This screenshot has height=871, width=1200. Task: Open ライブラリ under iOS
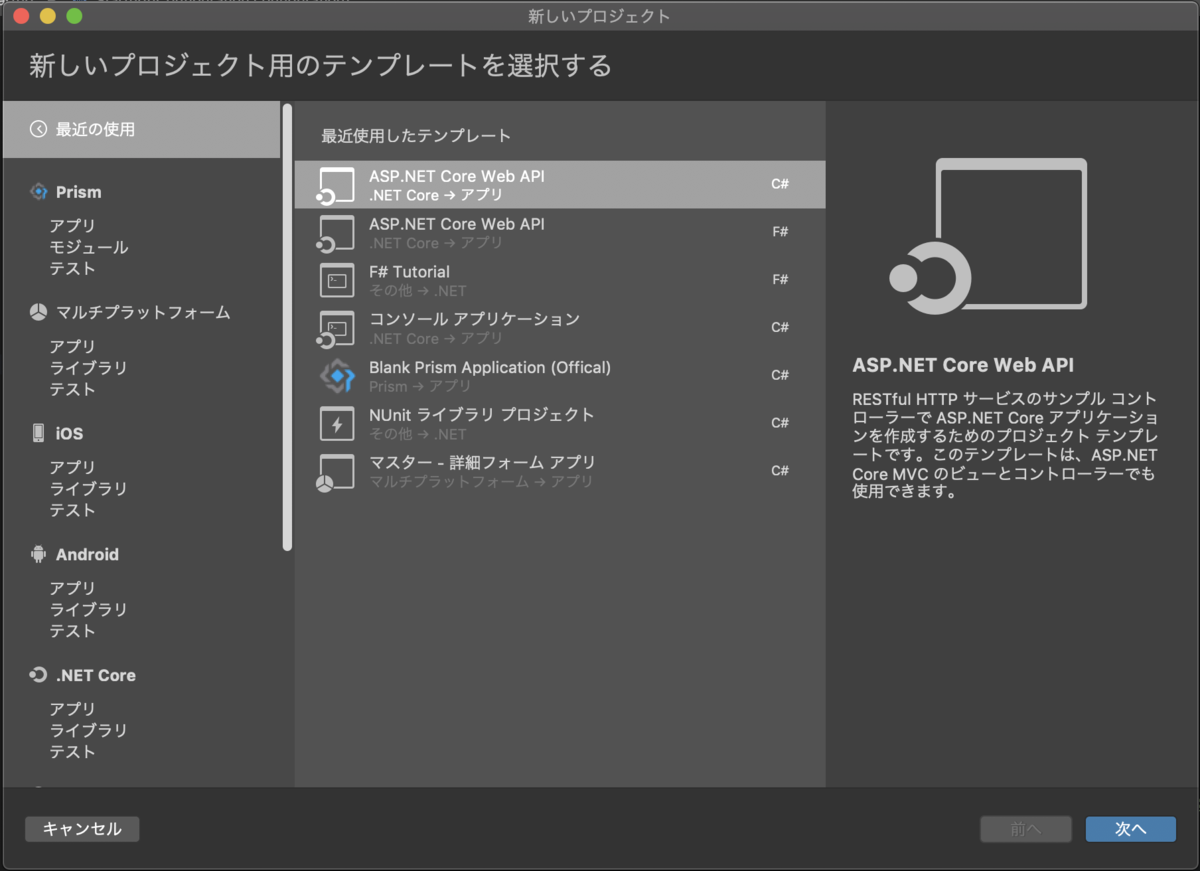[x=89, y=489]
